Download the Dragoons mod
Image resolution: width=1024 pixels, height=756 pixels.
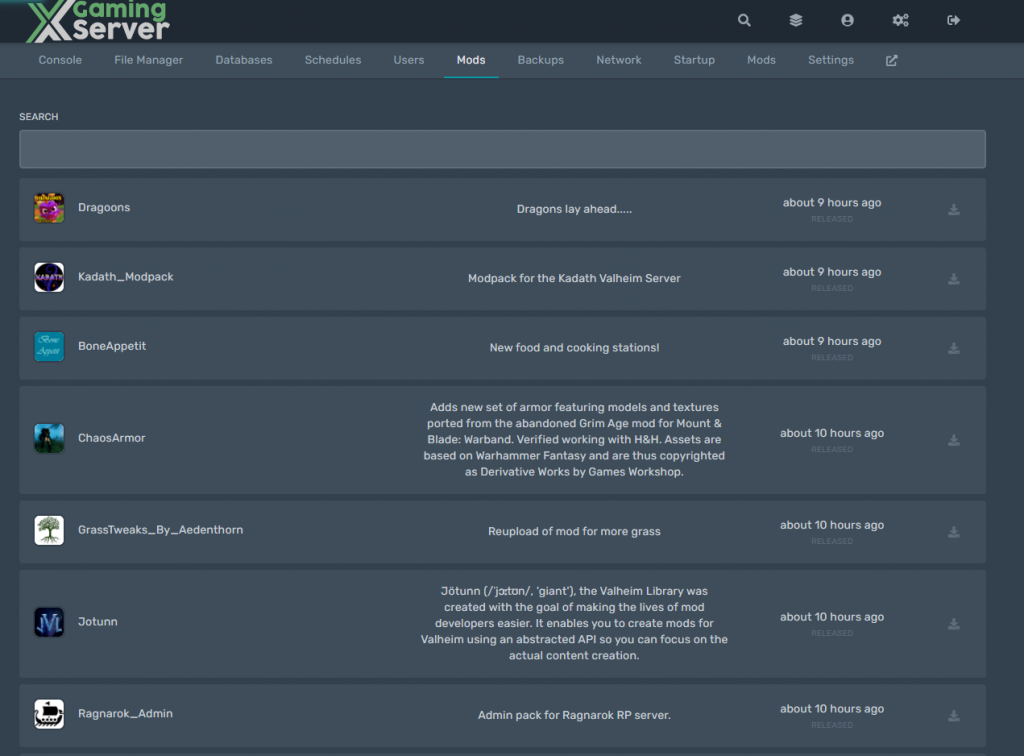click(x=954, y=210)
